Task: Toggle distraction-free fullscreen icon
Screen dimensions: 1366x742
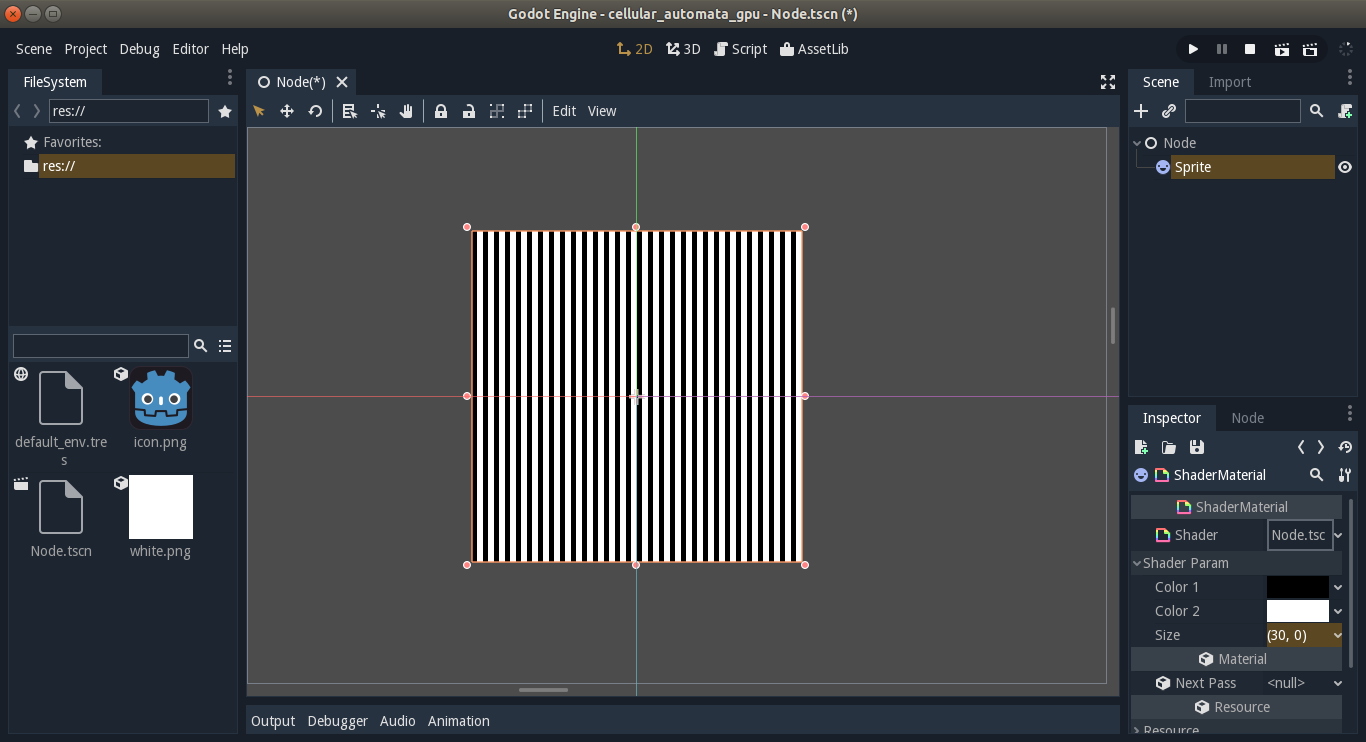Action: 1108,82
